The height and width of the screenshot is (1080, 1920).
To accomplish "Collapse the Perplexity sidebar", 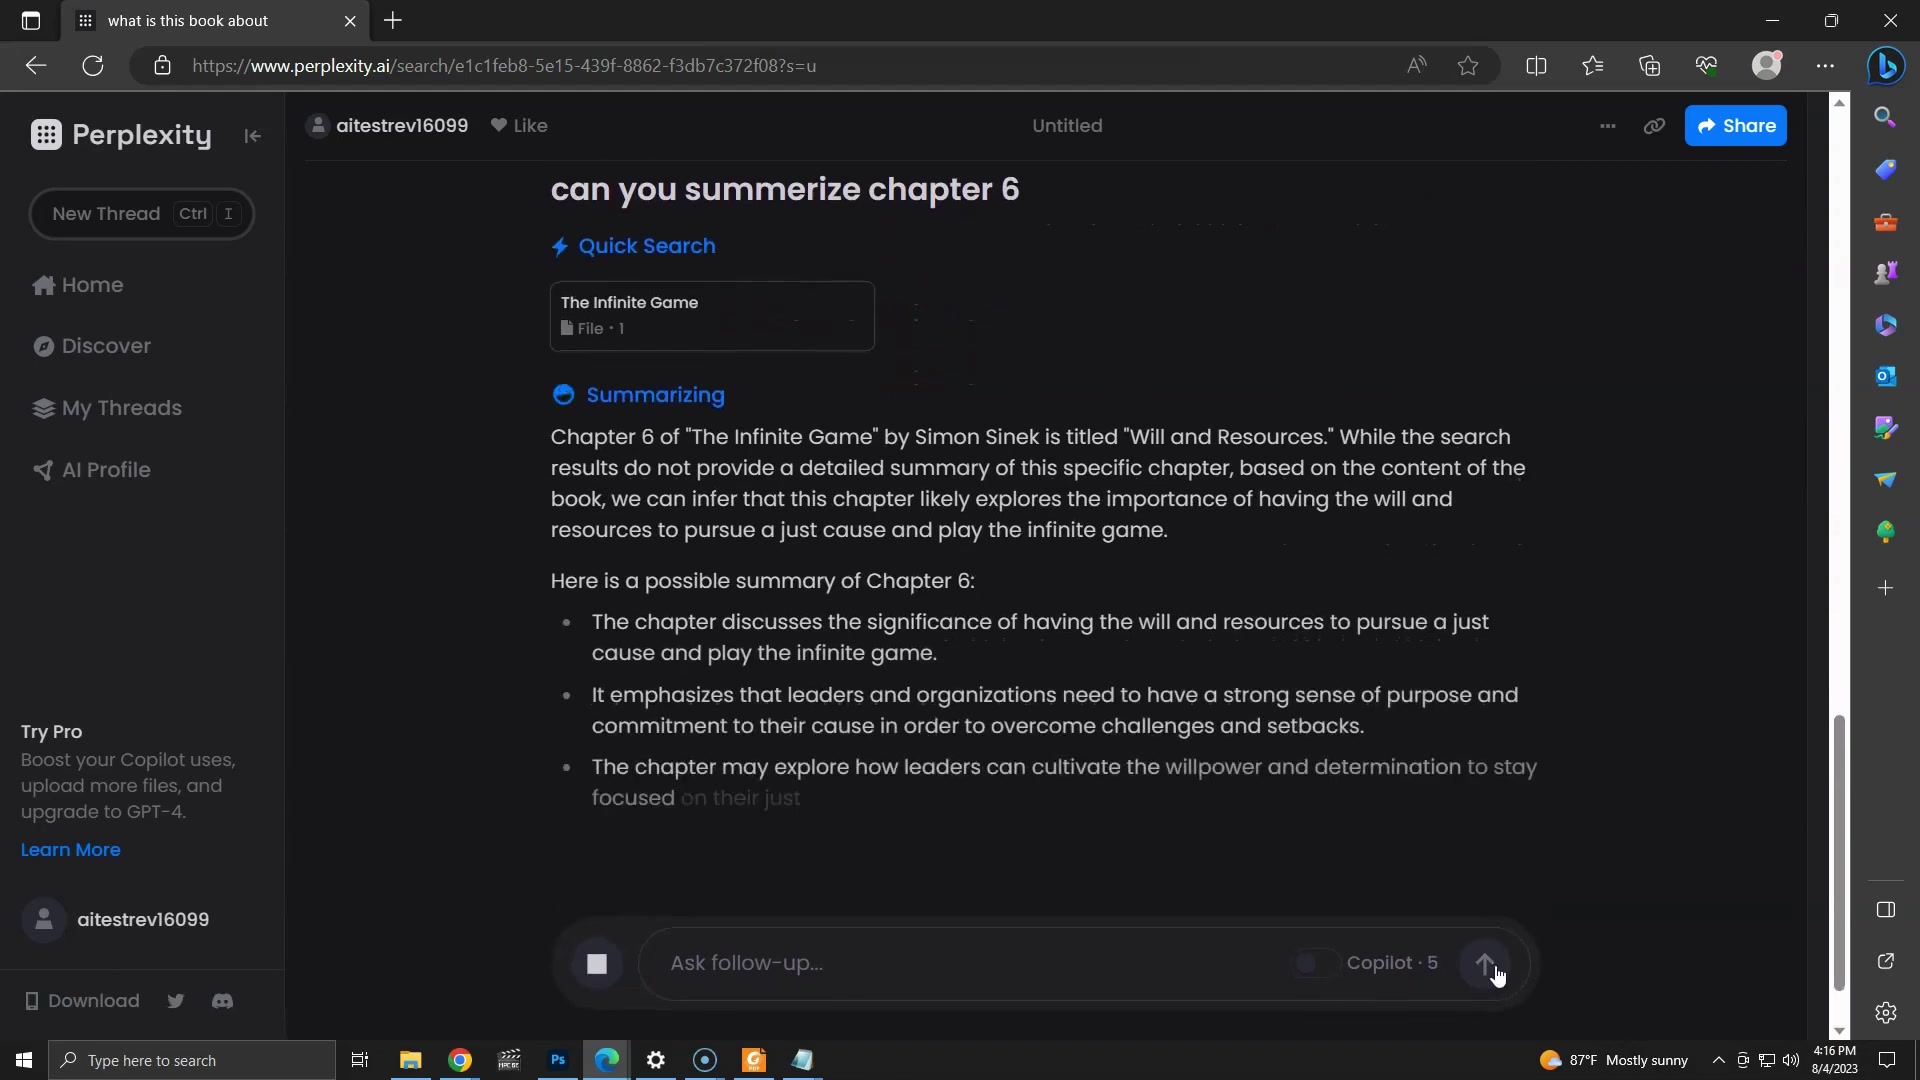I will (252, 136).
